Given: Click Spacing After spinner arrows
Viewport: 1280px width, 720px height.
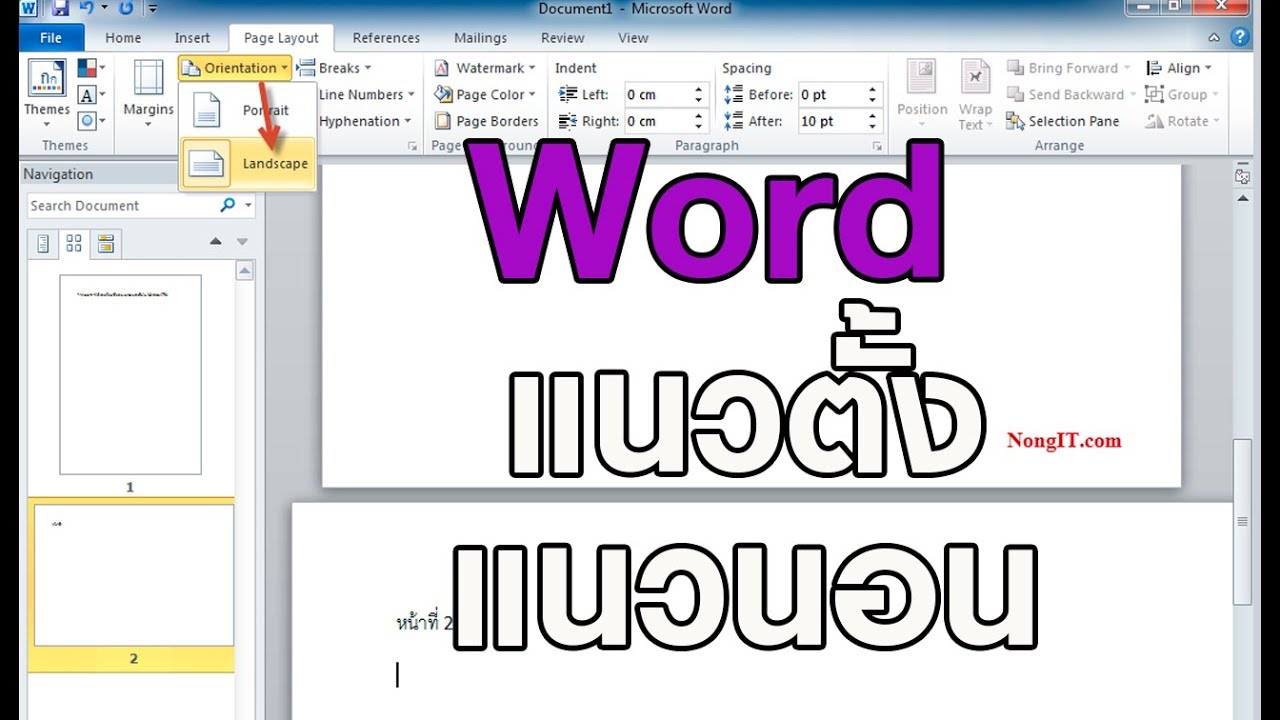Looking at the screenshot, I should pyautogui.click(x=873, y=121).
